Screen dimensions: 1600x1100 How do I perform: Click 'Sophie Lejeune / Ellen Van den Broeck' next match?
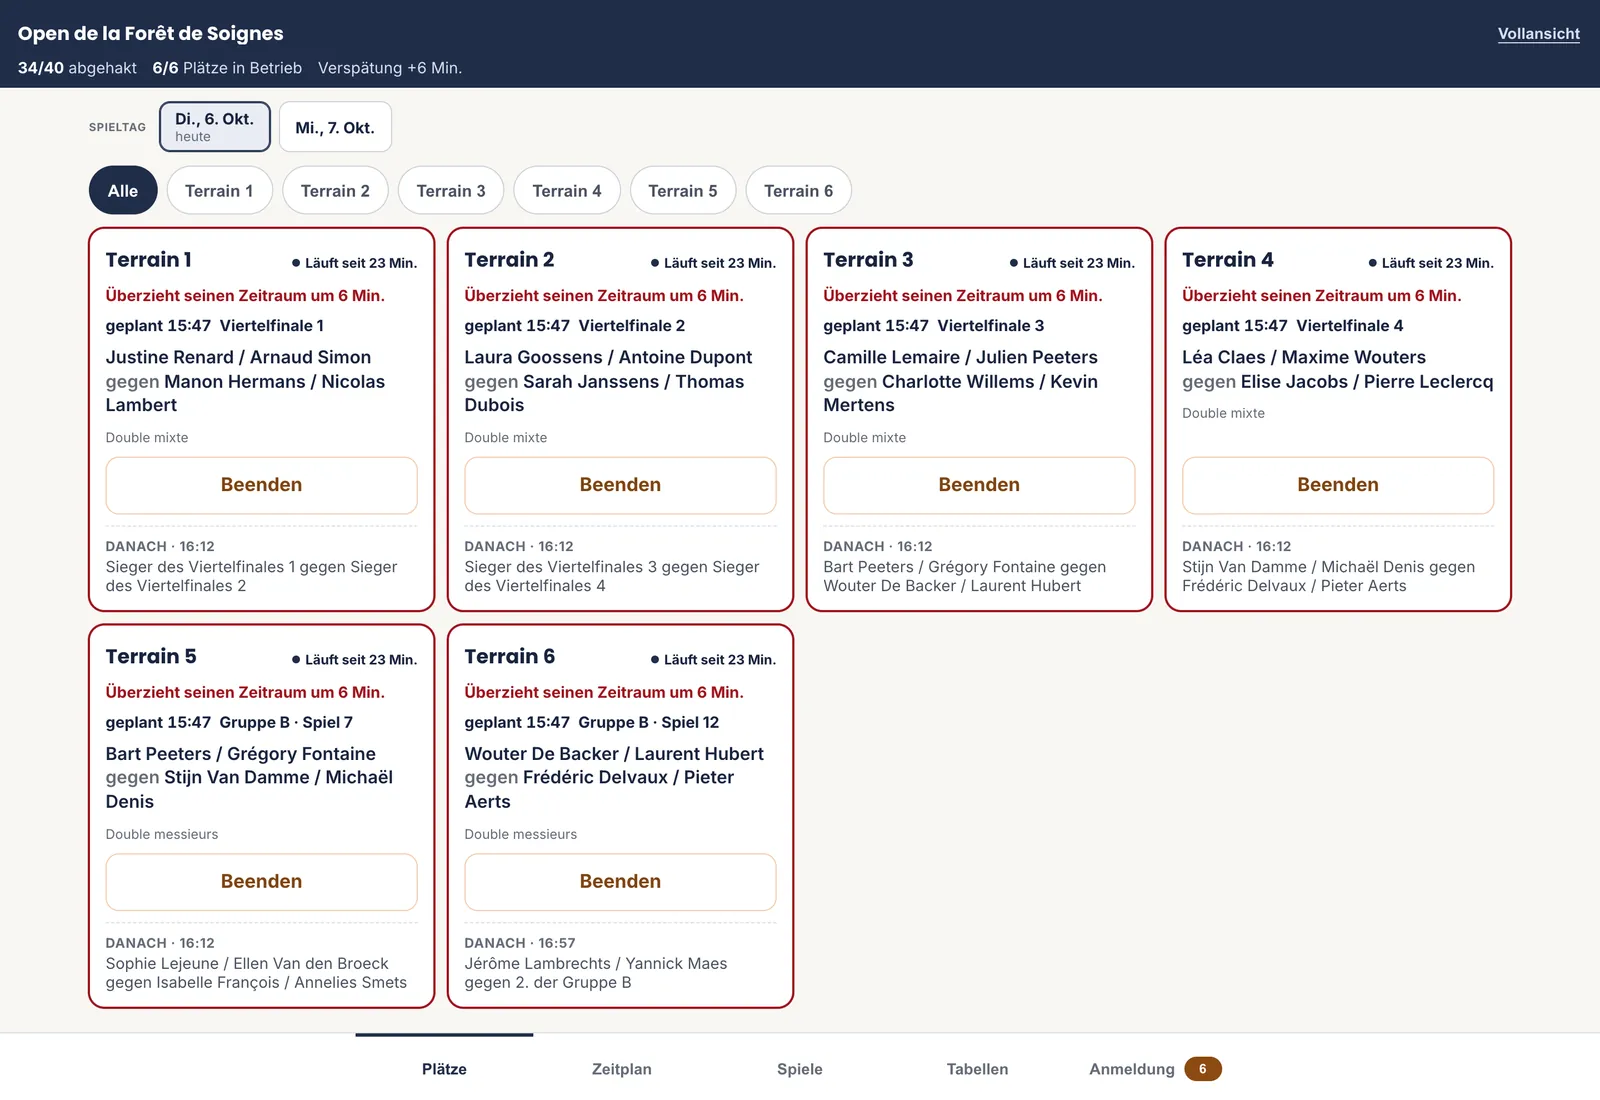tap(247, 964)
